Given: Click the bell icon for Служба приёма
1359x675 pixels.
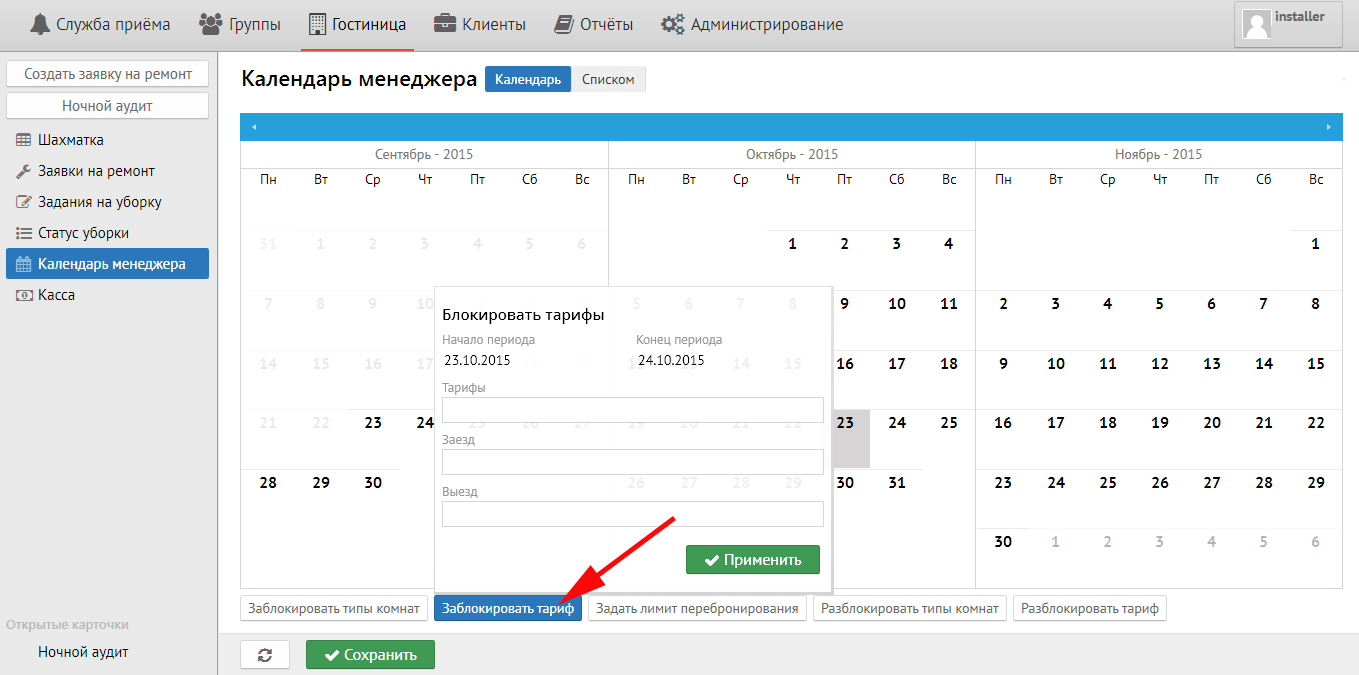Looking at the screenshot, I should (40, 24).
